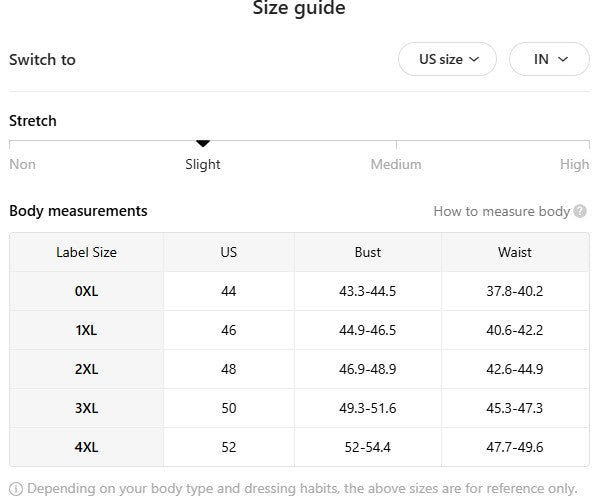Click the Bust column header
Screen dimensions: 606x499
point(368,252)
